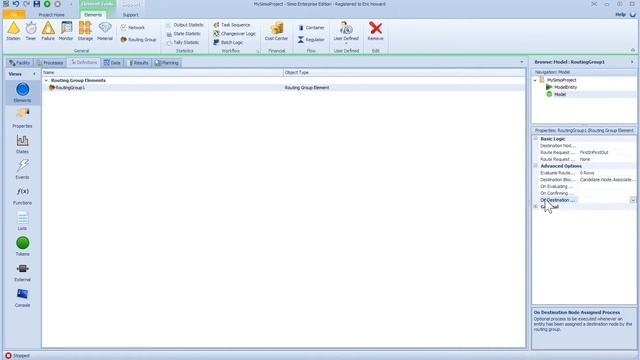Screen dimensions: 640x360
Task: Open the Definitions window tab
Action: coord(84,62)
